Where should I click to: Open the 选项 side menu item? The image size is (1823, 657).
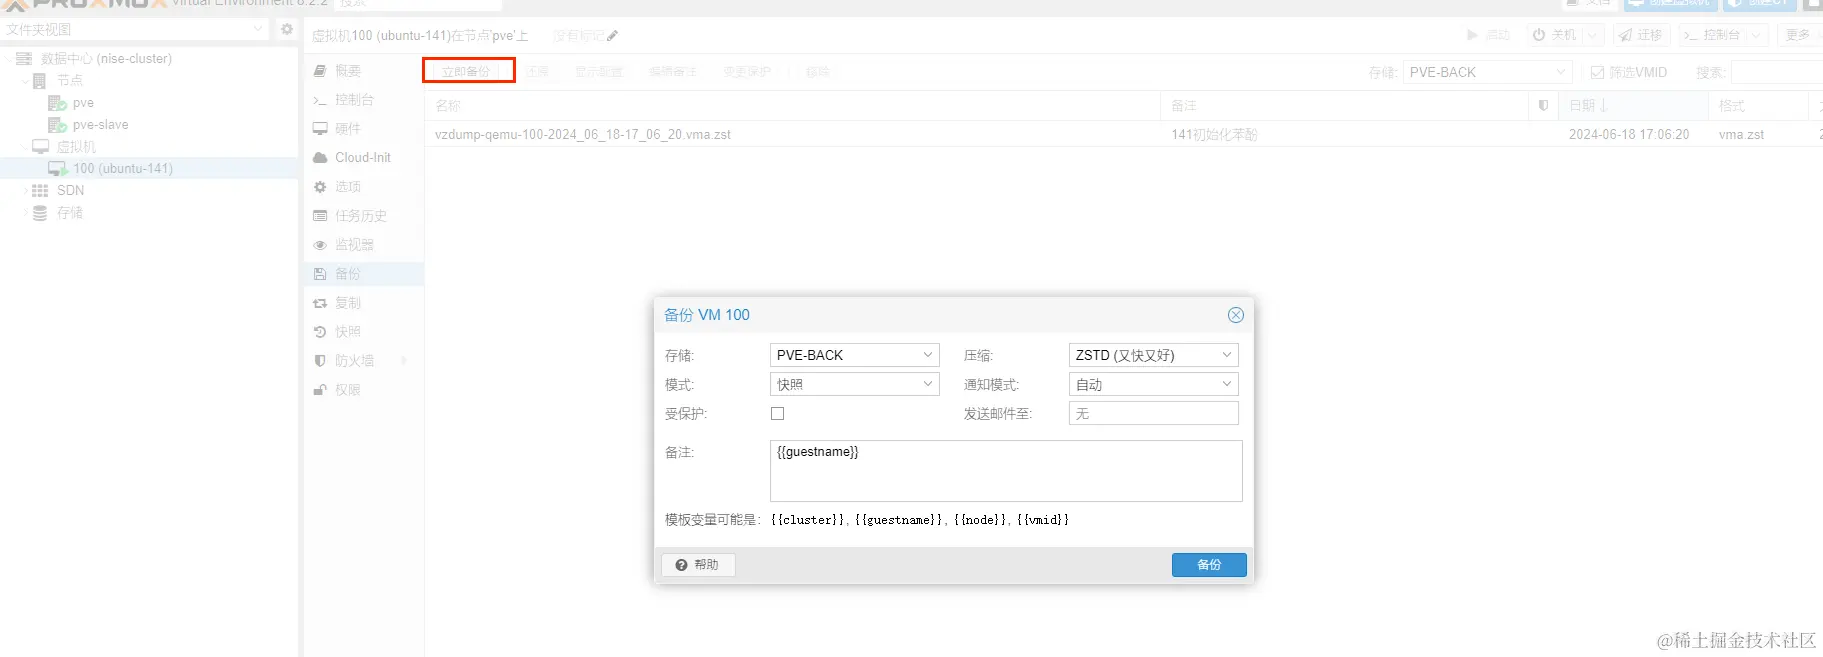[x=364, y=187]
